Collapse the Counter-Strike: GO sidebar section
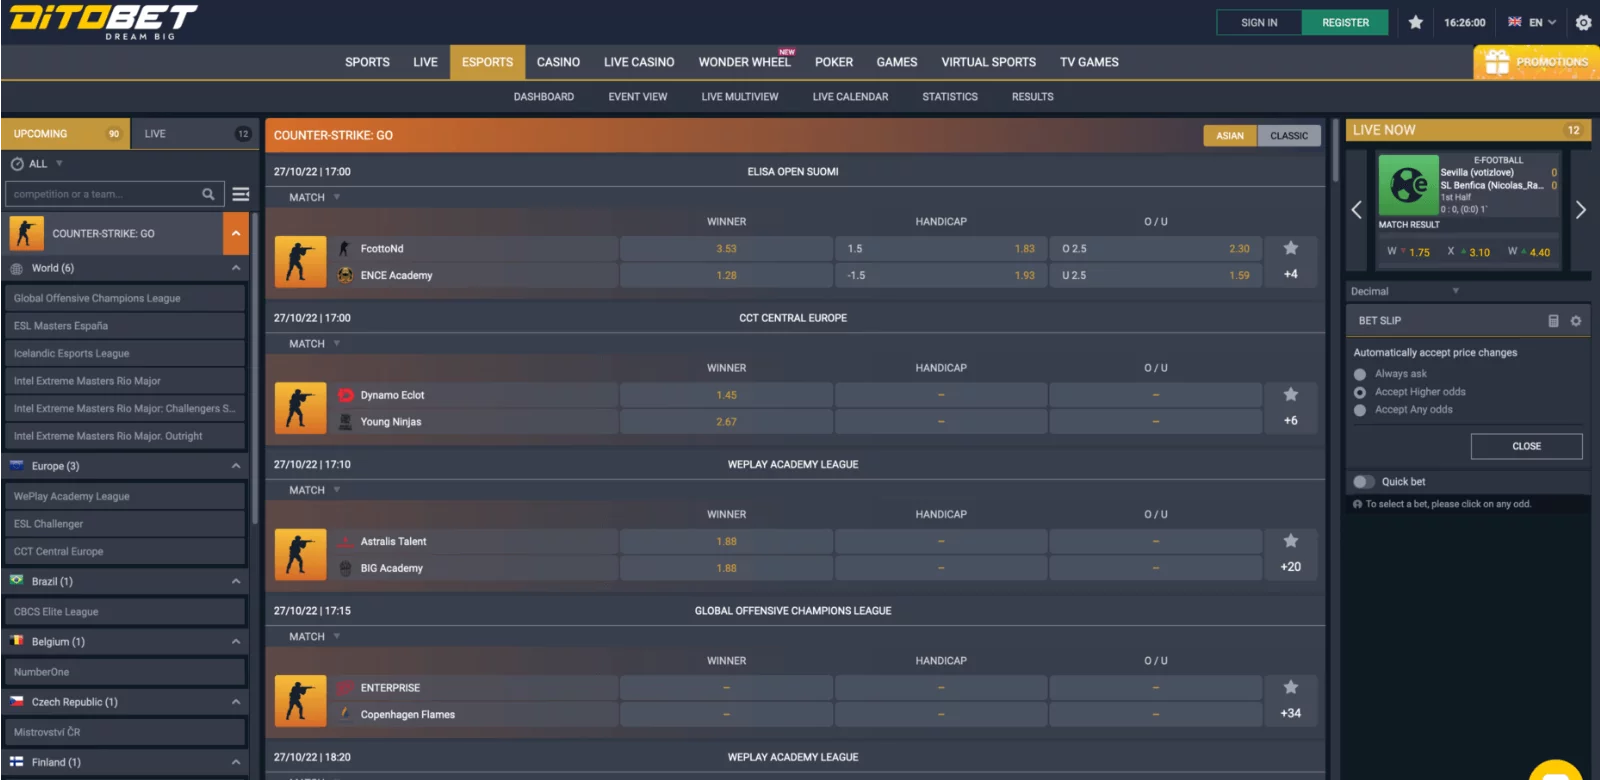The width and height of the screenshot is (1600, 780). click(x=236, y=233)
